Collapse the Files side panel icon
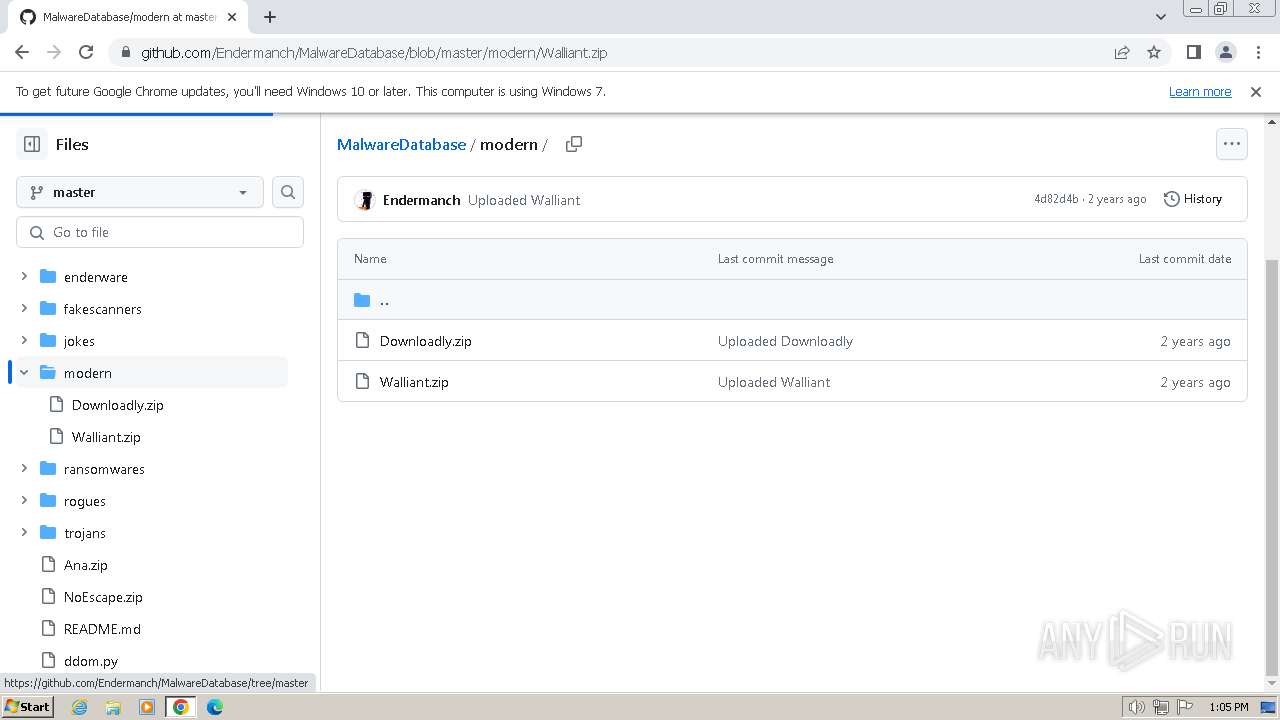This screenshot has width=1280, height=720. pyautogui.click(x=32, y=144)
